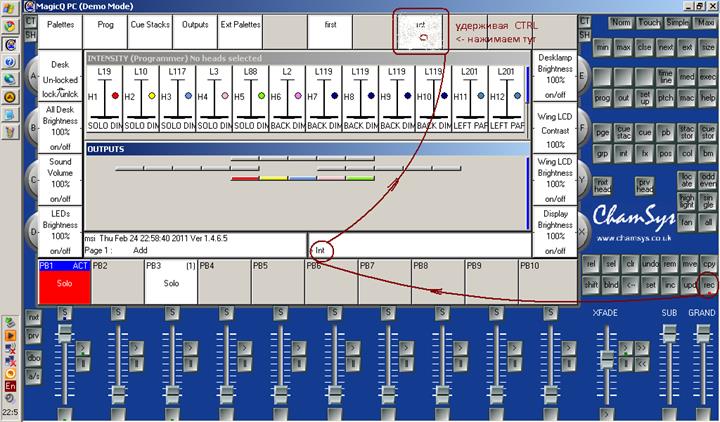Click the cpy copy button
The width and height of the screenshot is (720, 422).
point(709,264)
